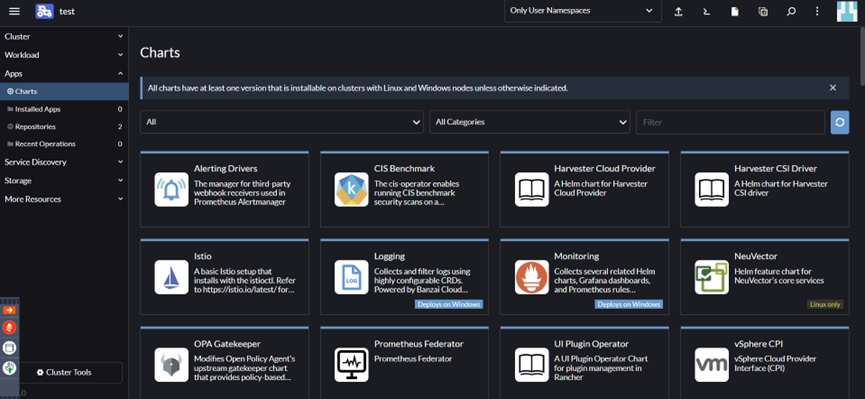
Task: Open Installed Apps in the sidebar
Action: tap(64, 109)
